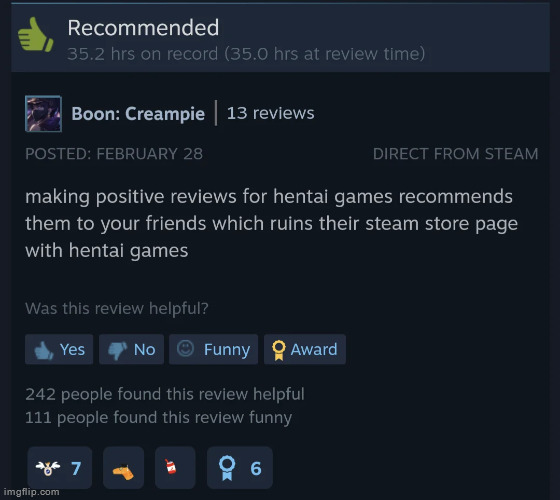
Task: Click the Posted: February 28 date
Action: [114, 154]
